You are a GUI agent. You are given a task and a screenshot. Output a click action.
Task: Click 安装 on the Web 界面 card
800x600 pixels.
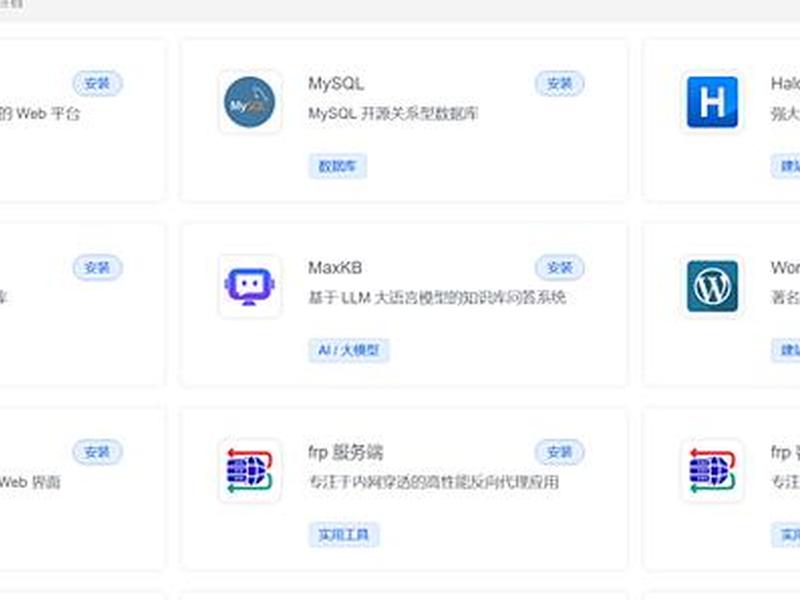(97, 452)
